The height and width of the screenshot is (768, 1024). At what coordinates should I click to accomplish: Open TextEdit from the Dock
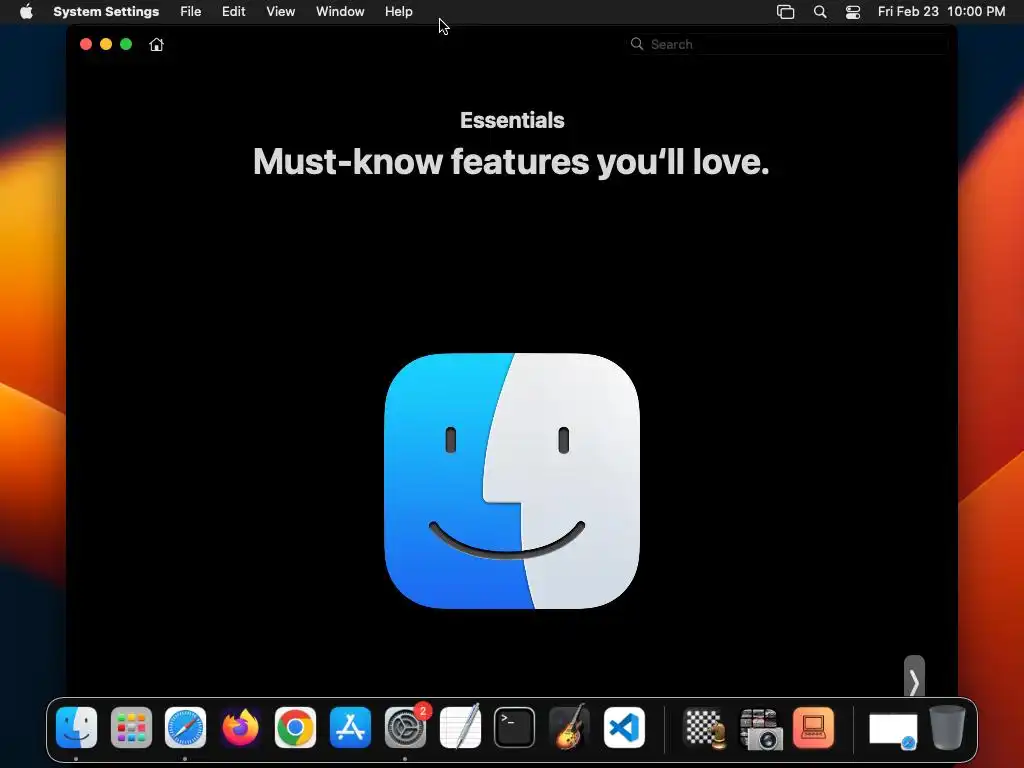tap(460, 728)
